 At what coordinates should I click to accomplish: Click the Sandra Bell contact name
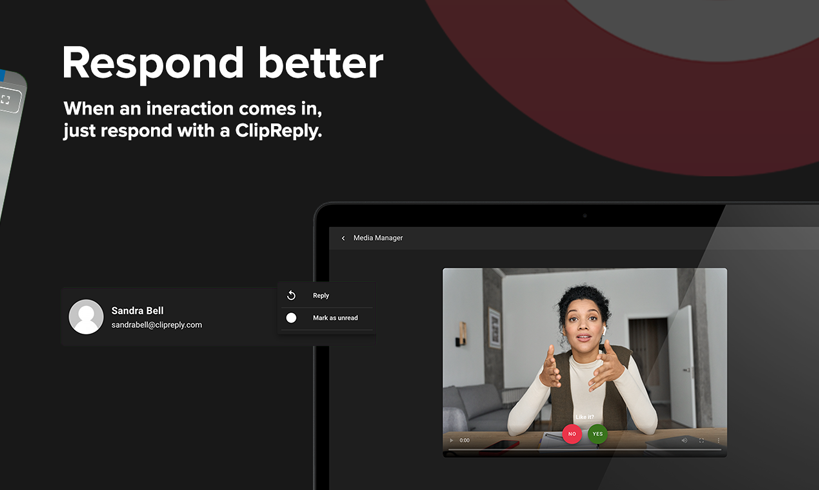[137, 310]
